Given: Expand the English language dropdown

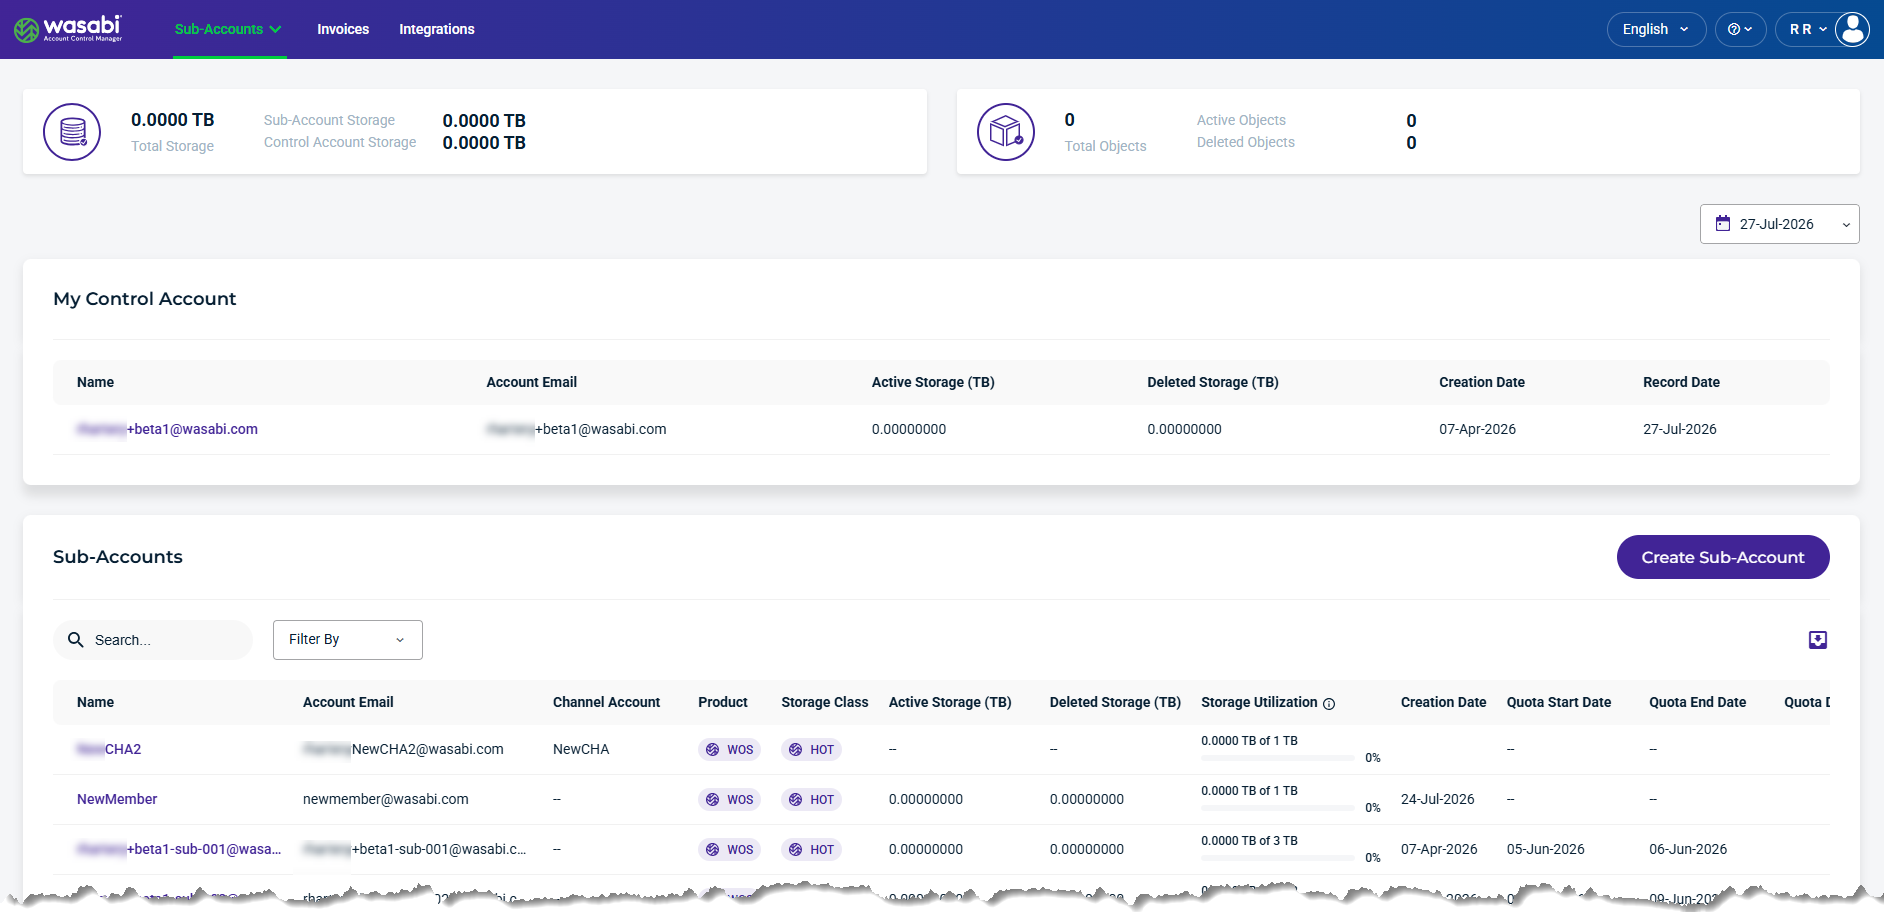Looking at the screenshot, I should click(1656, 29).
